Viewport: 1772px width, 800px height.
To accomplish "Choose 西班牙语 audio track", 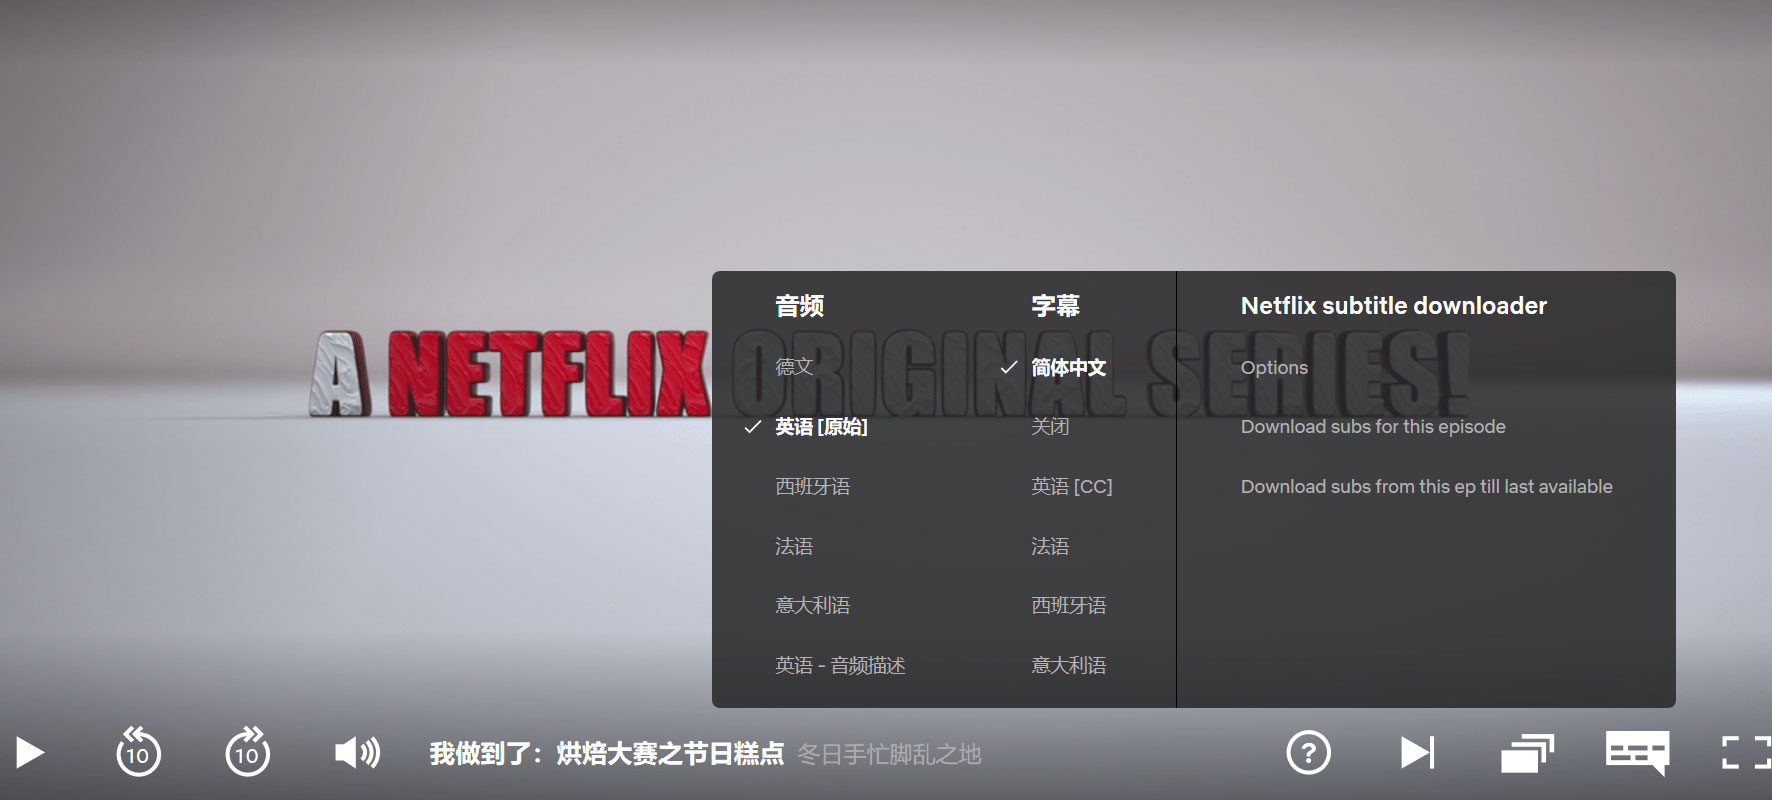I will [x=812, y=487].
